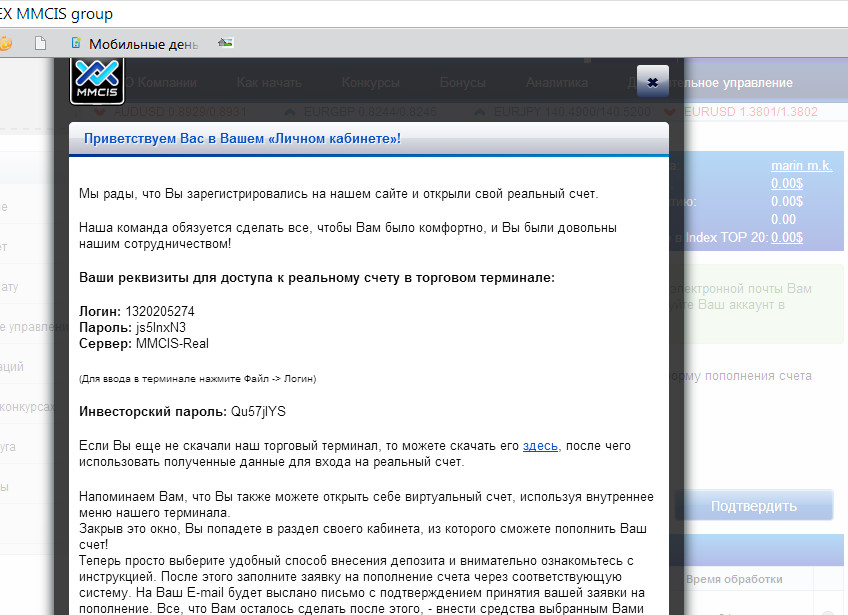Image resolution: width=848 pixels, height=615 pixels.
Task: Click the login number 1320205274
Action: pyautogui.click(x=160, y=312)
